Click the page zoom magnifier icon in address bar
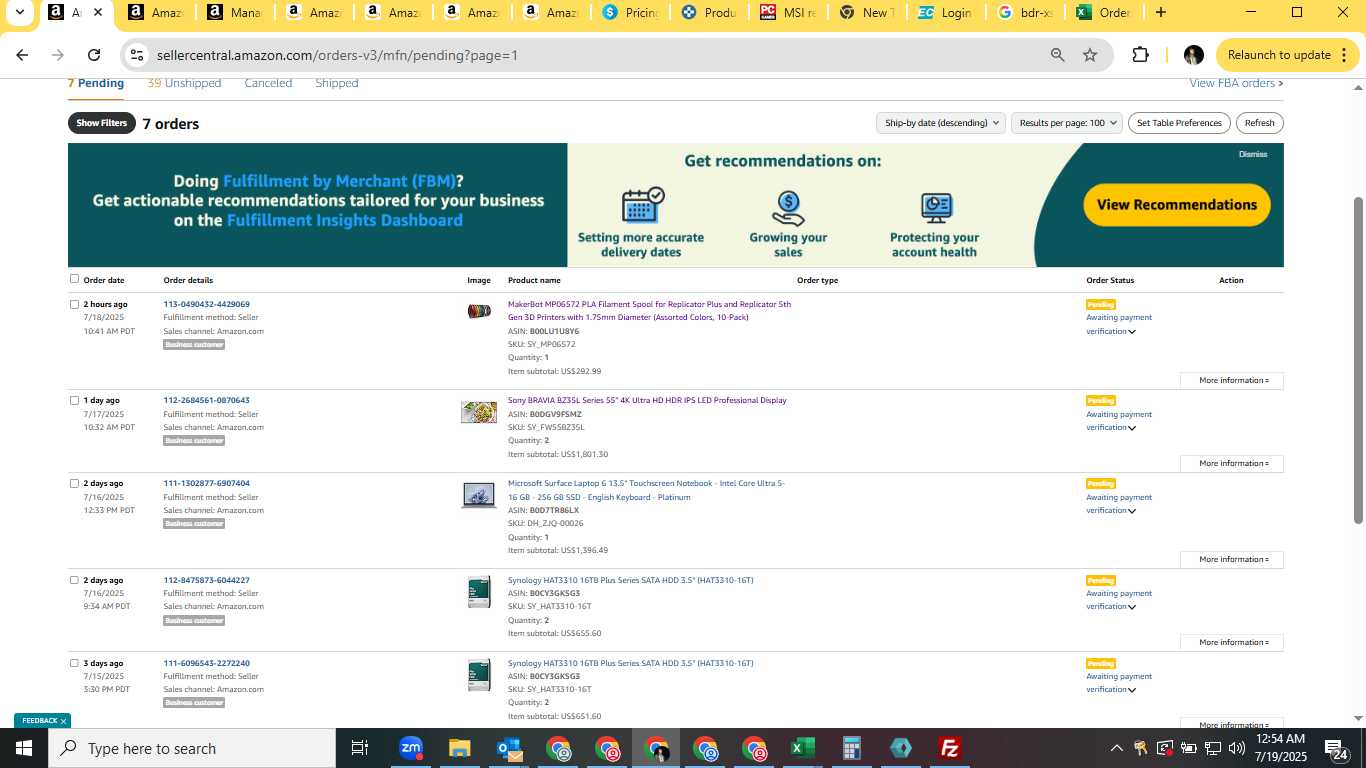The image size is (1366, 768). click(x=1057, y=55)
